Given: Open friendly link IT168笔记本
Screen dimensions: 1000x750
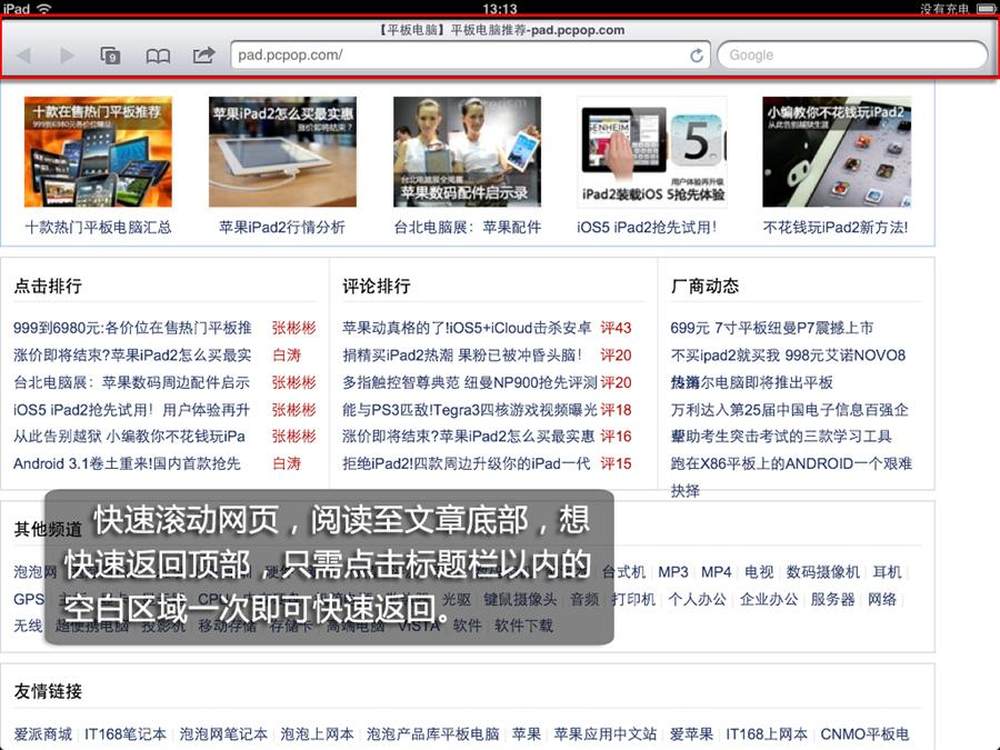Looking at the screenshot, I should point(125,734).
